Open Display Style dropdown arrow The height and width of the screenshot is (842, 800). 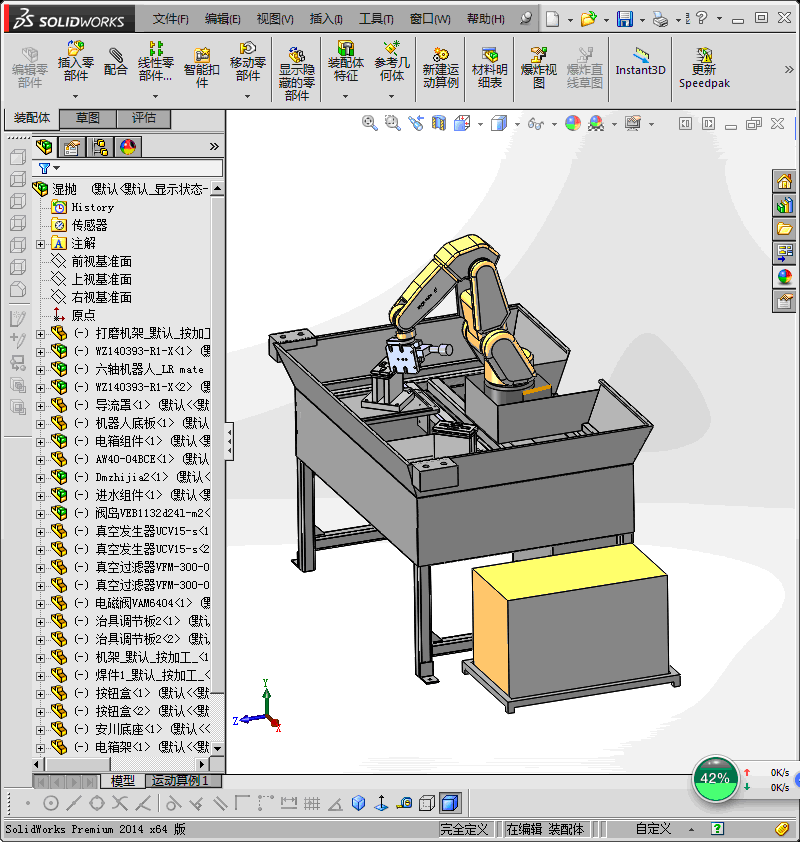click(x=517, y=125)
